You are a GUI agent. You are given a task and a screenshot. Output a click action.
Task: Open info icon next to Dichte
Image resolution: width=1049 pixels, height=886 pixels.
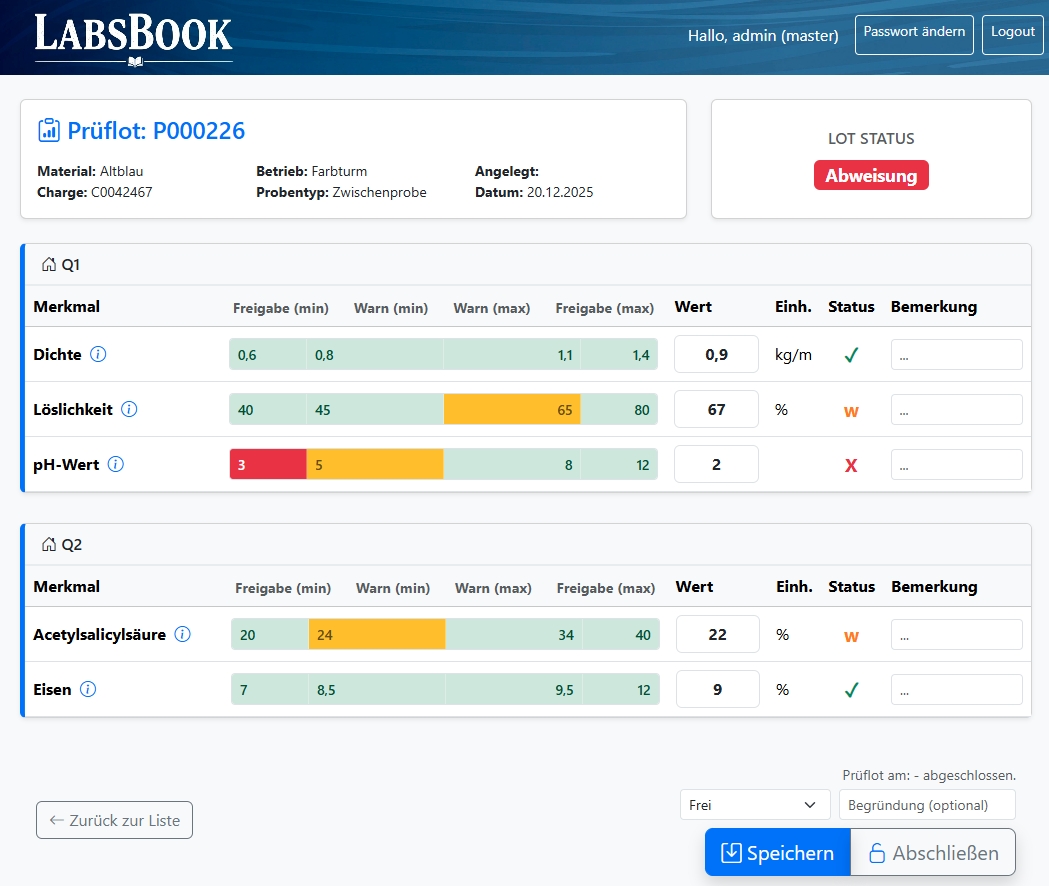pos(98,354)
